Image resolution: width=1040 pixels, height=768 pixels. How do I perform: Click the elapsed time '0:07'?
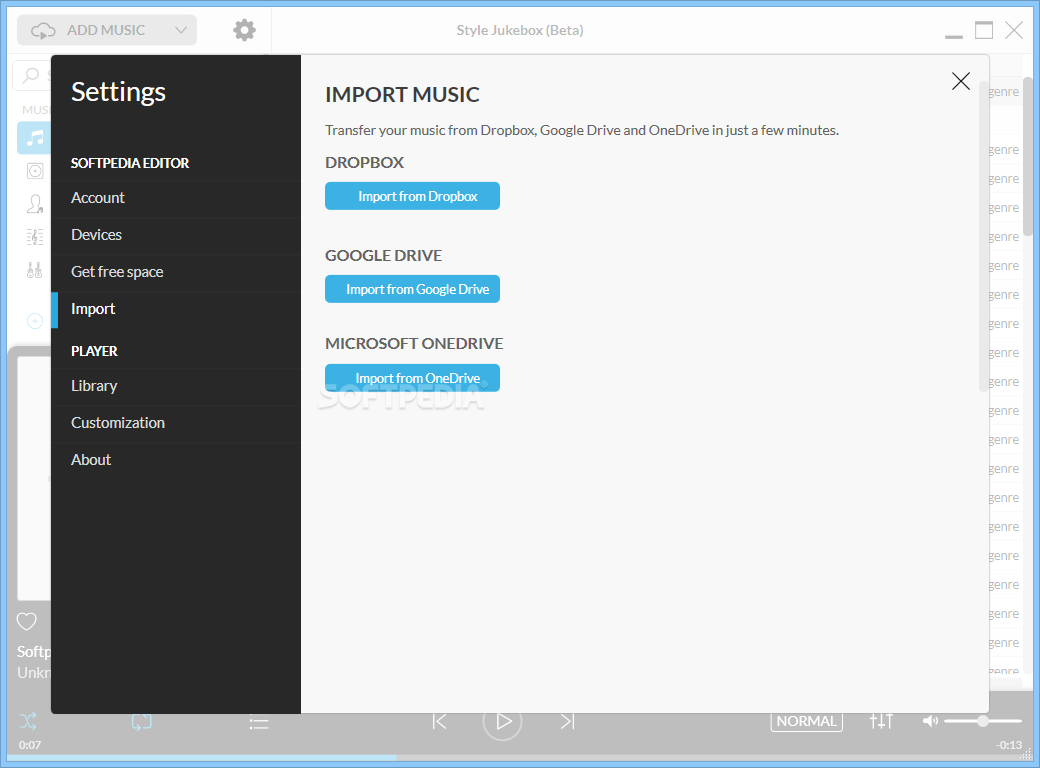point(30,745)
